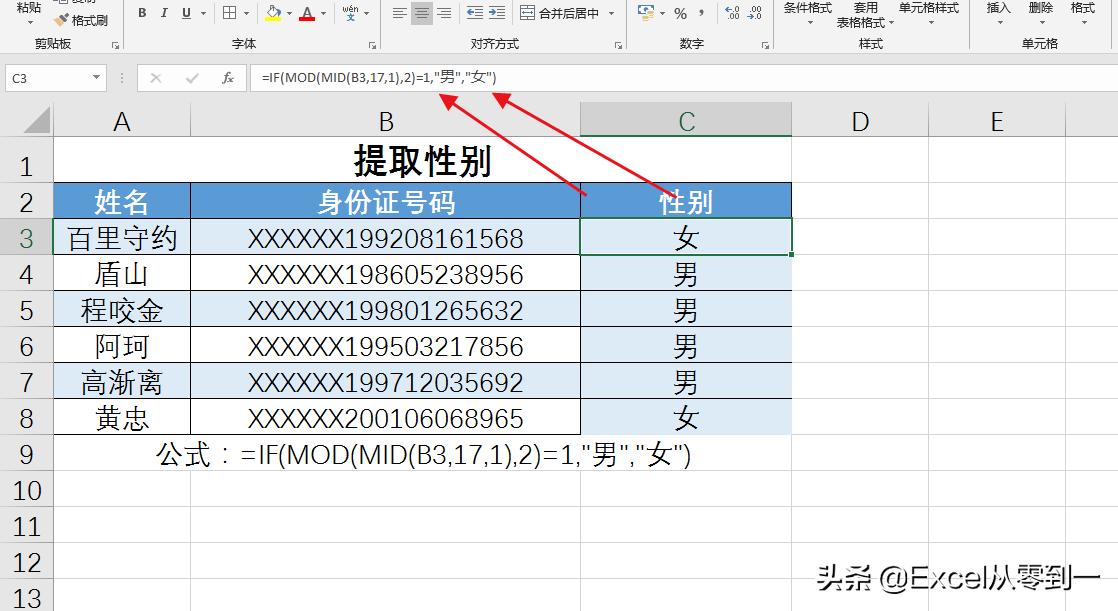Open the Name Box dropdown
Viewport: 1118px width, 611px height.
(x=96, y=77)
